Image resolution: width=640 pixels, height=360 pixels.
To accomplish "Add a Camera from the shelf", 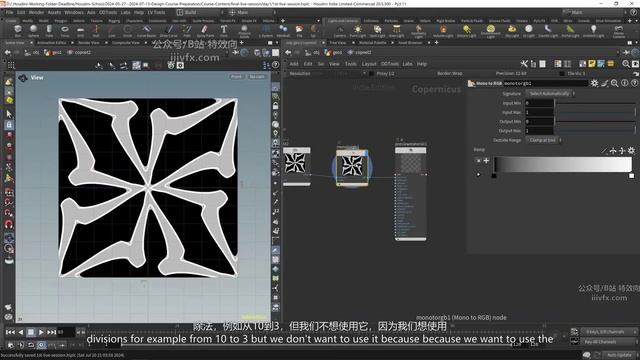I will point(340,31).
